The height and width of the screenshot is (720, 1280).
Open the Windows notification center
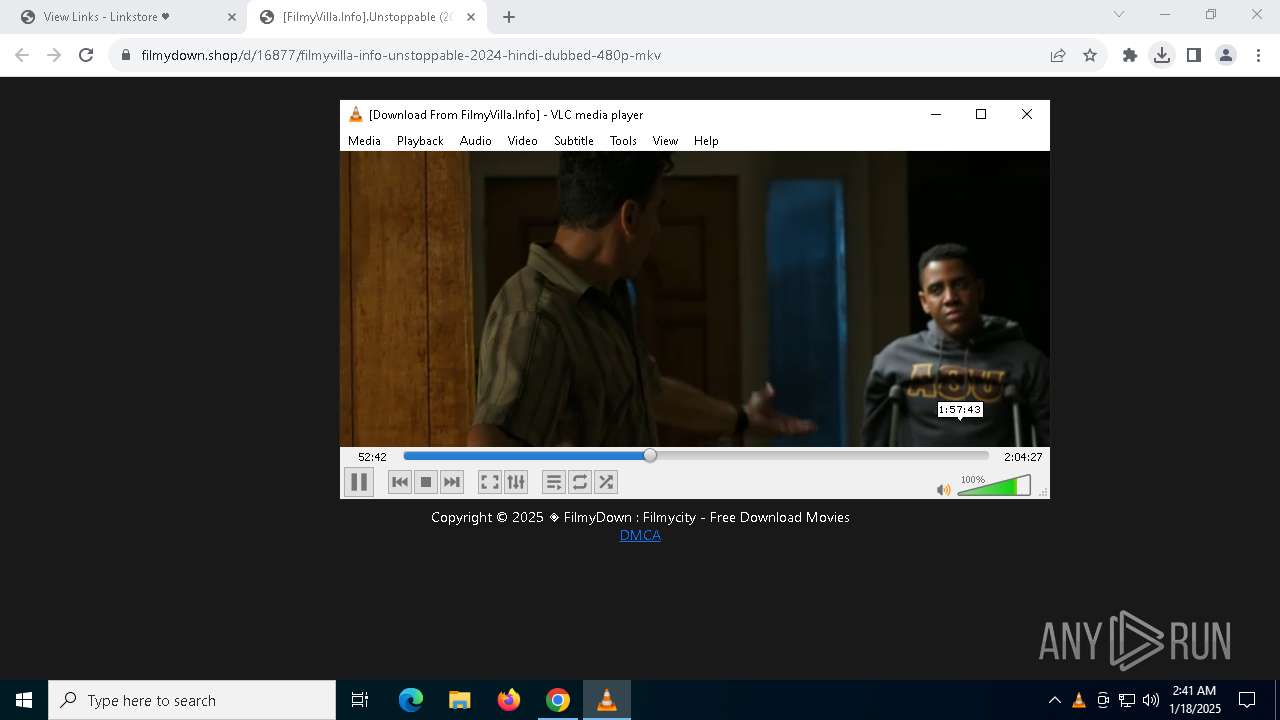click(1247, 700)
